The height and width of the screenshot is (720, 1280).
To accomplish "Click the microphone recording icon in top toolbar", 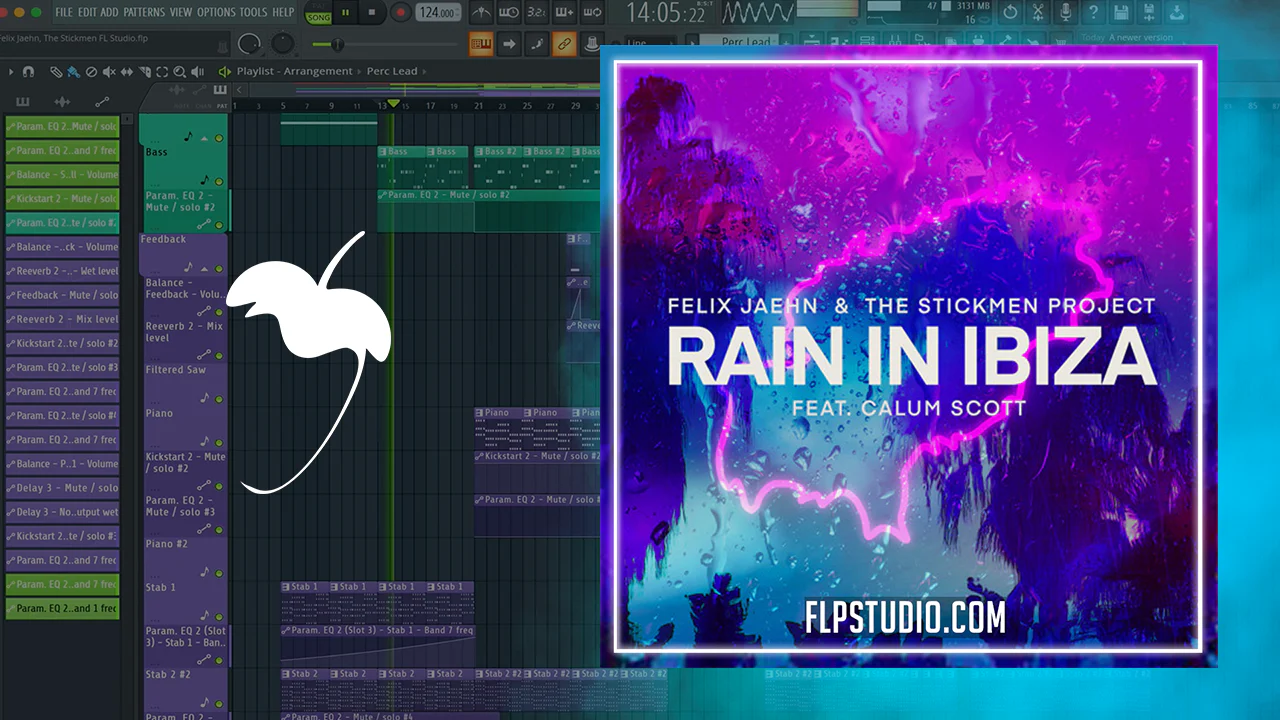I will coord(1066,13).
